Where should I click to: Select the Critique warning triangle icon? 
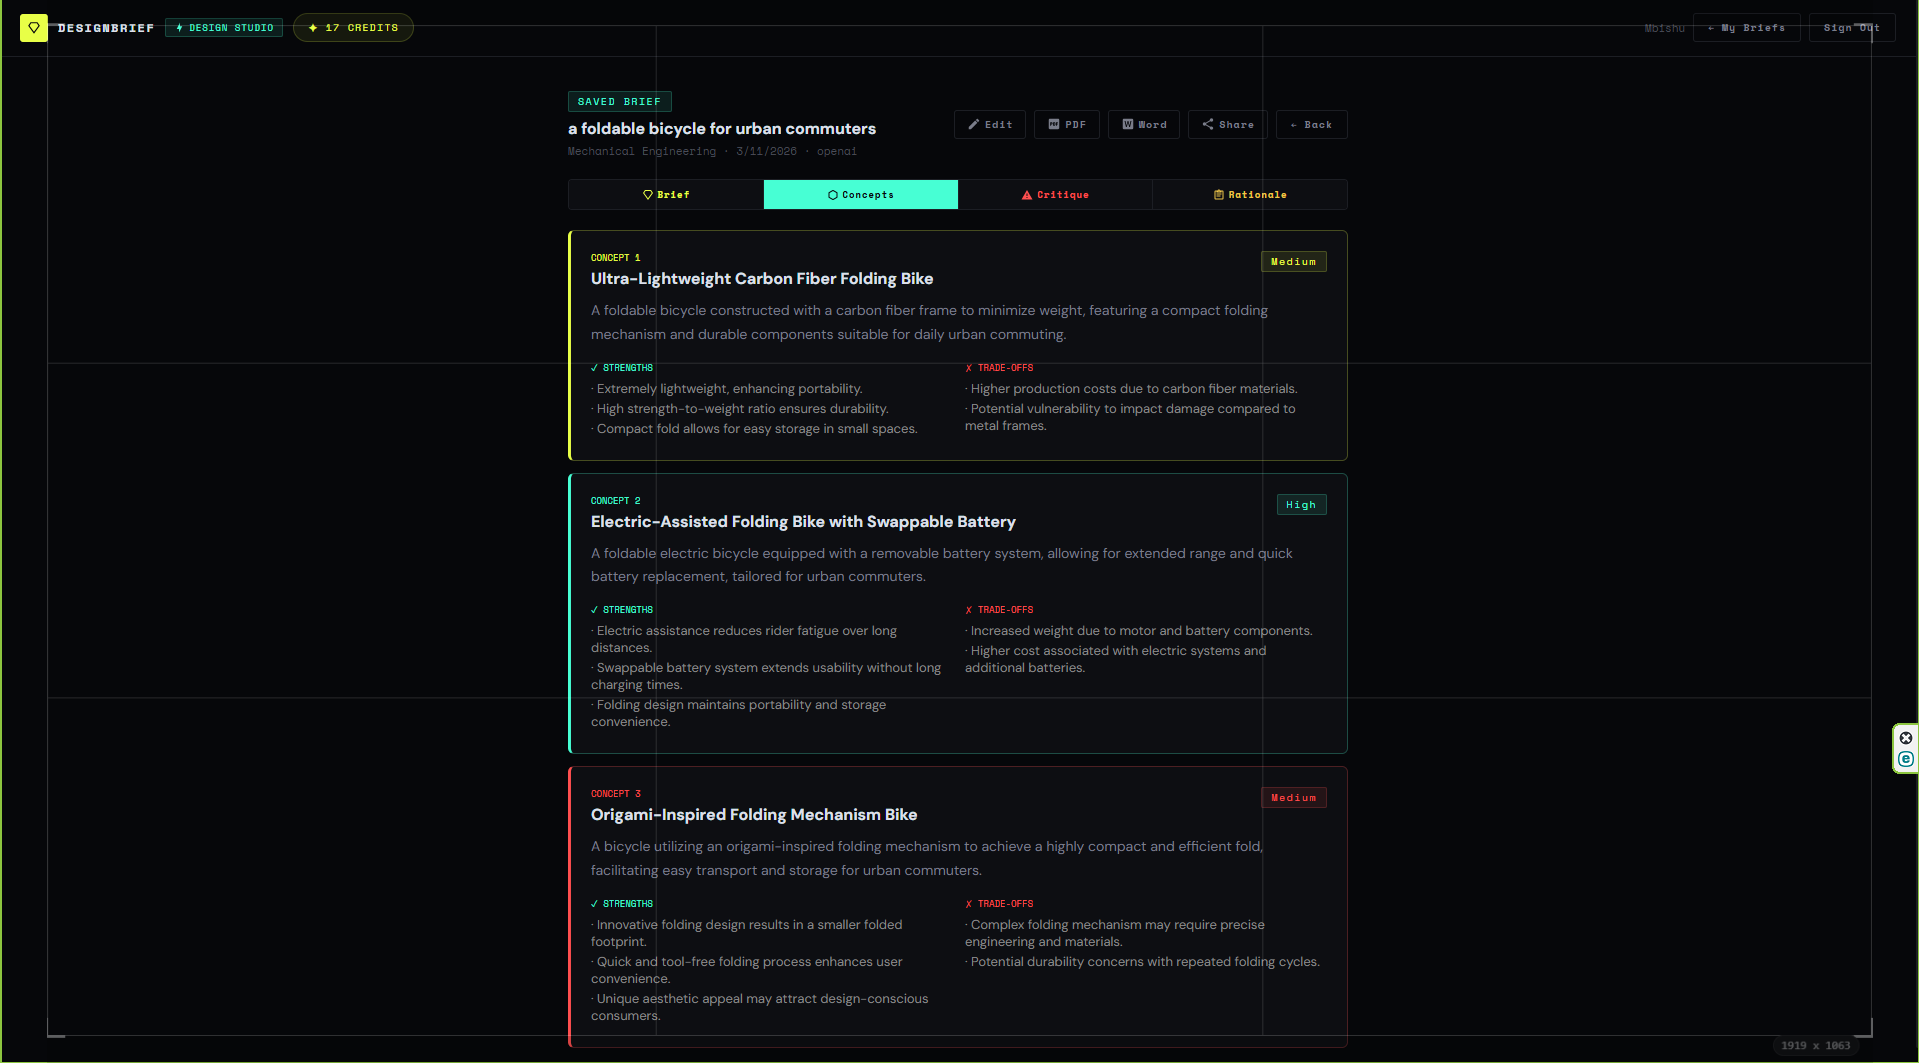click(x=1025, y=194)
